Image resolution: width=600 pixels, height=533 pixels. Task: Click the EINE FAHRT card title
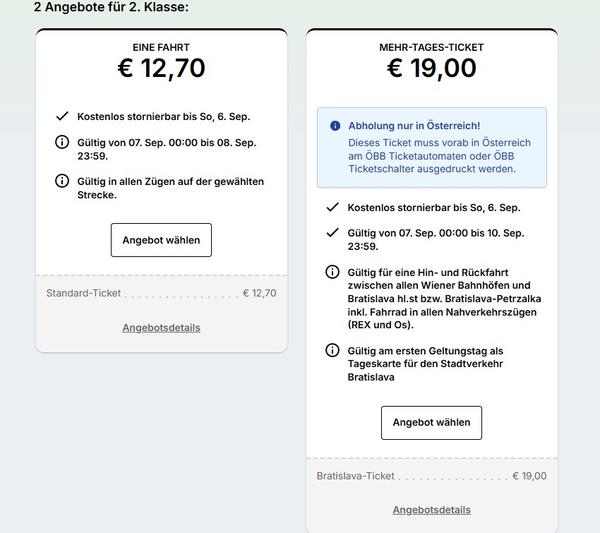point(161,47)
